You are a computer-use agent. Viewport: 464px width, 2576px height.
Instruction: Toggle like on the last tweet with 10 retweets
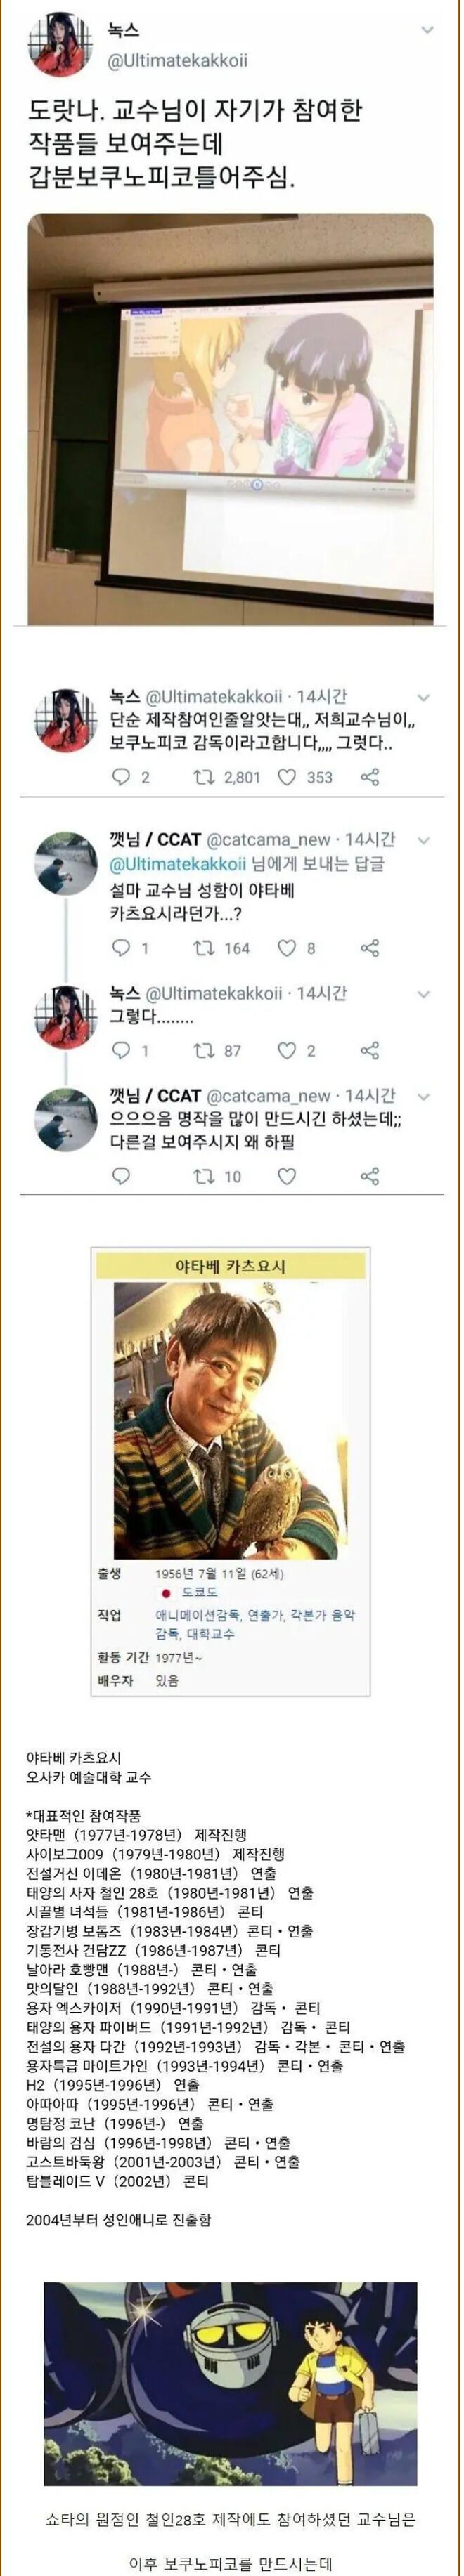point(287,1176)
